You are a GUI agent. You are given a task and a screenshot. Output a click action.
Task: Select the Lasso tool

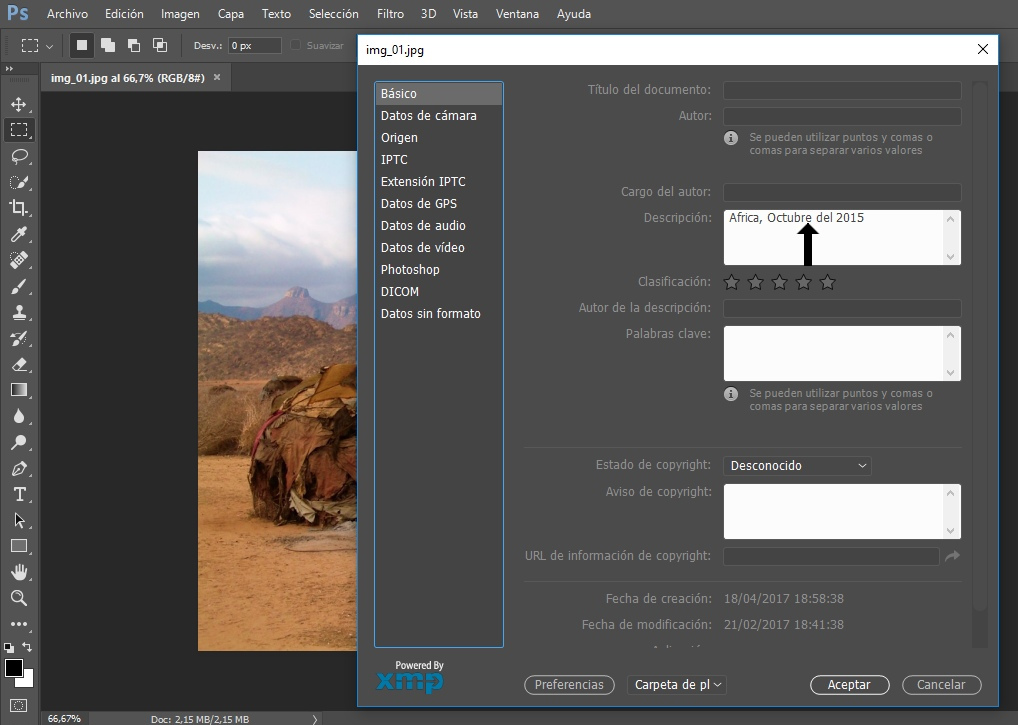[x=19, y=156]
